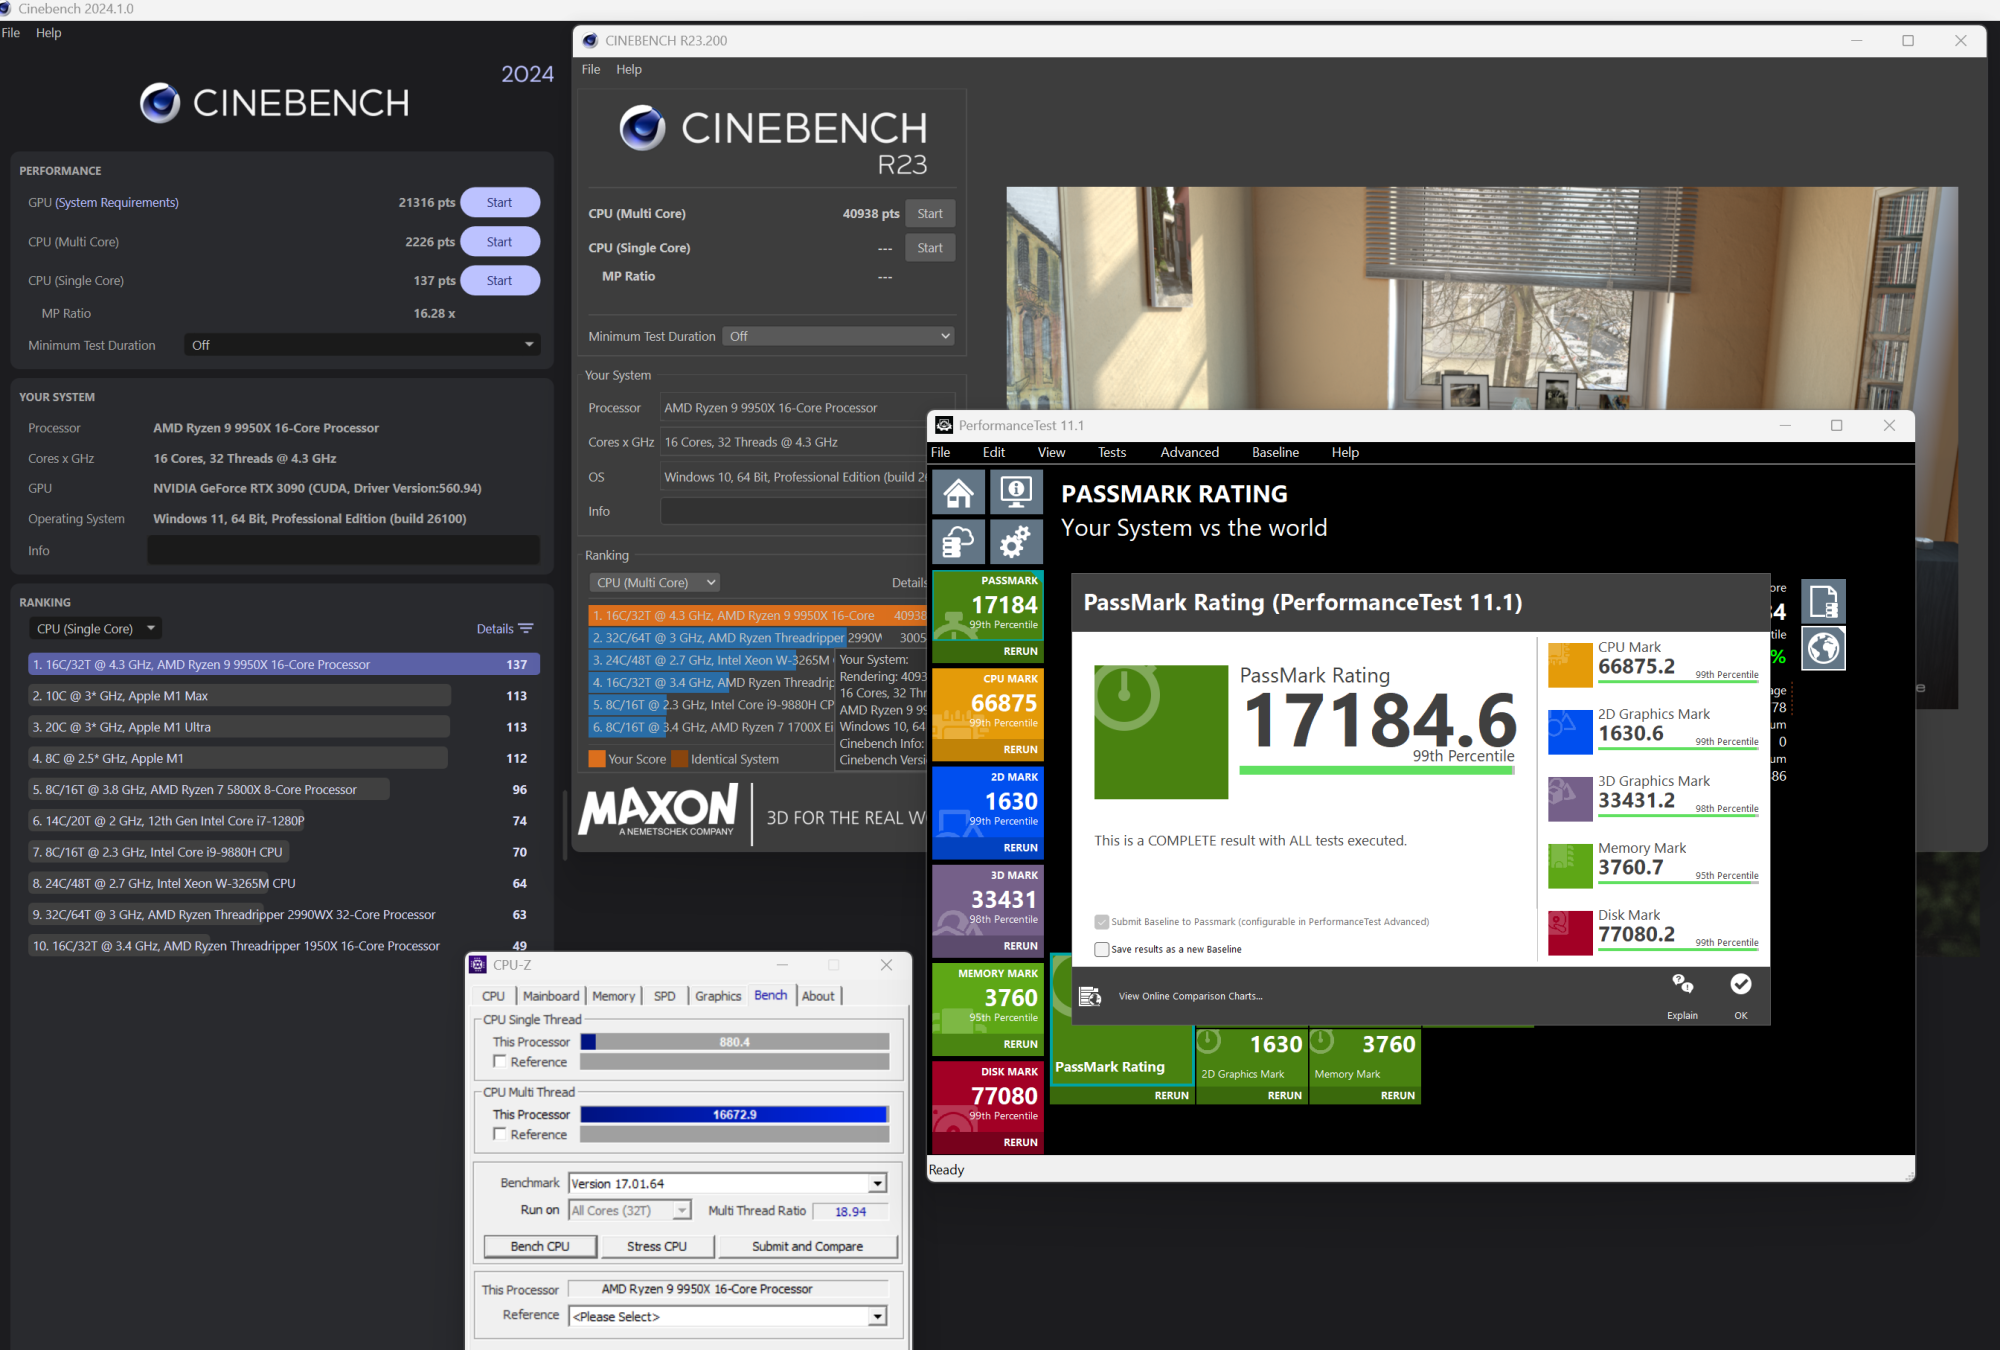
Task: Switch to the Mainboard tab in CPU-Z
Action: tap(551, 996)
